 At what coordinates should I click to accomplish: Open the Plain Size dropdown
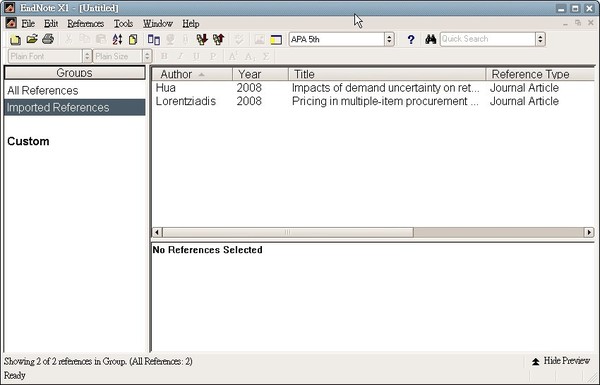tap(147, 56)
